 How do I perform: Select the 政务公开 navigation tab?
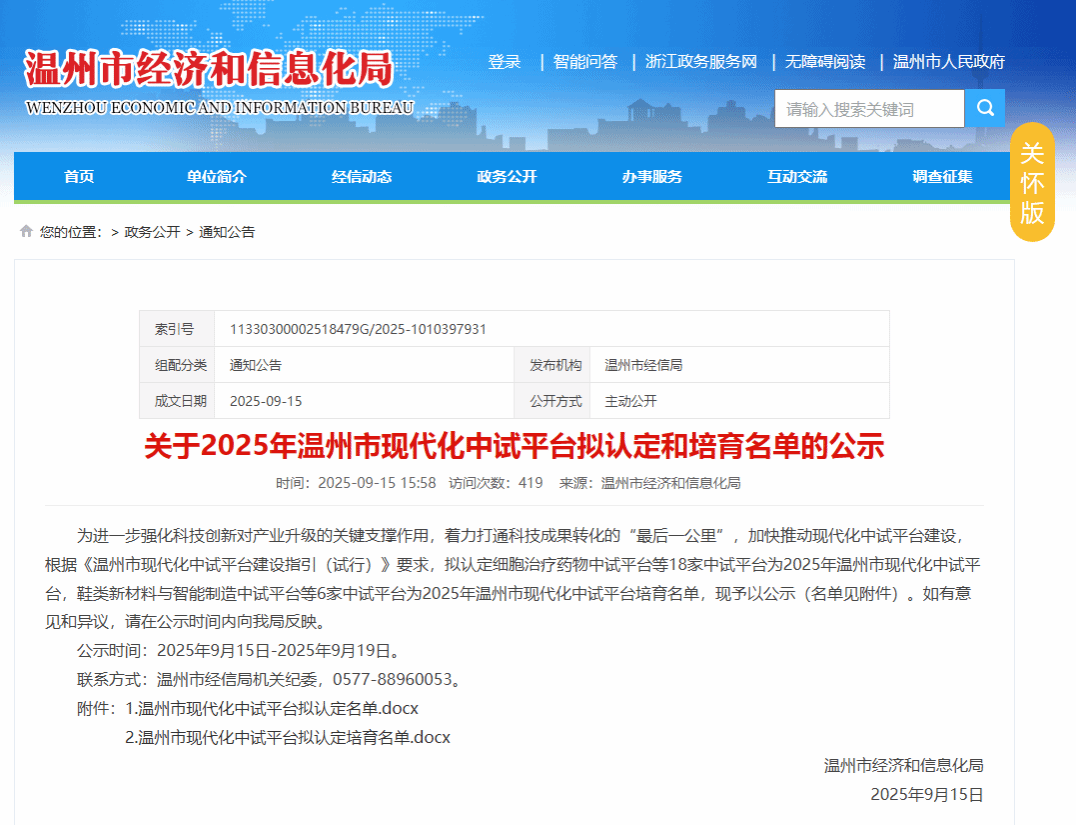507,176
